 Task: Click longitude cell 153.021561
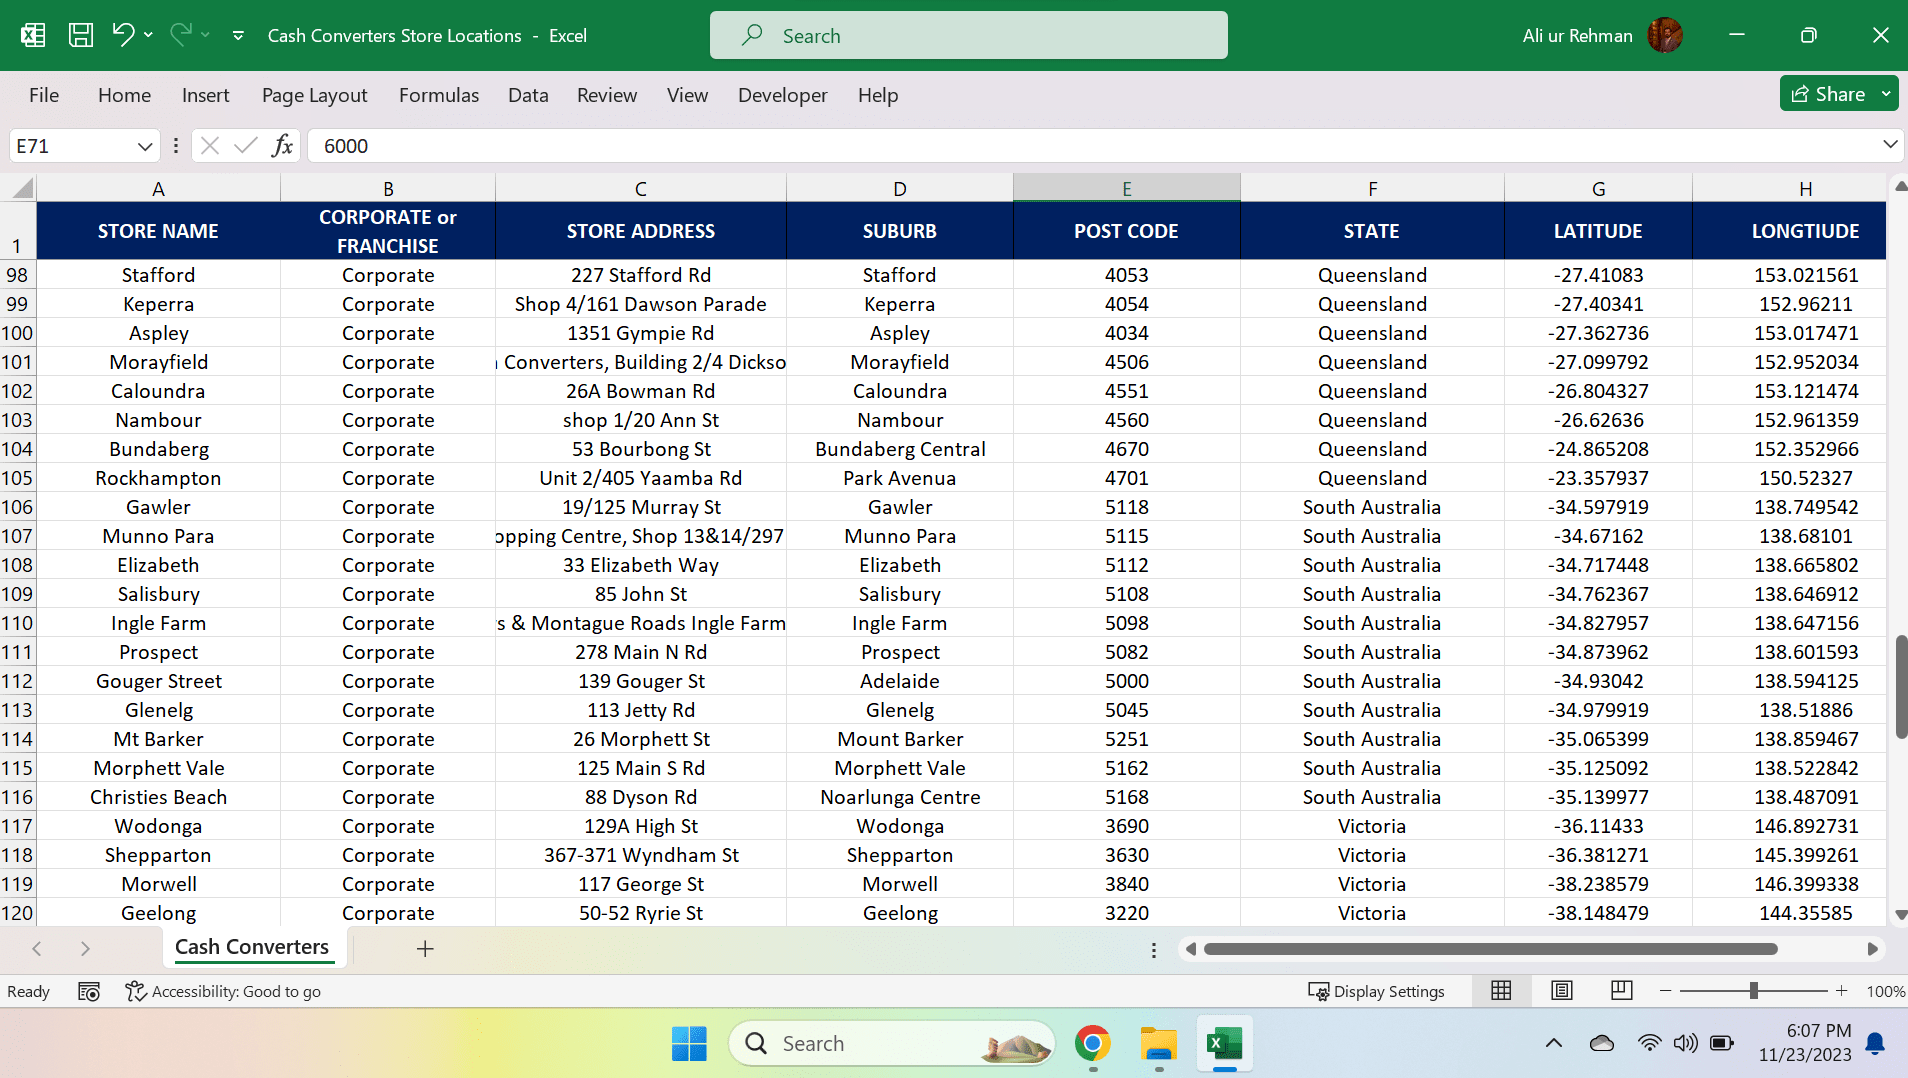[x=1805, y=275]
